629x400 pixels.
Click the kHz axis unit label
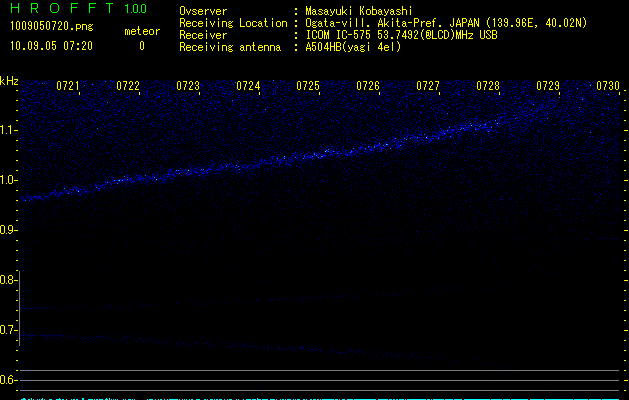[x=9, y=81]
